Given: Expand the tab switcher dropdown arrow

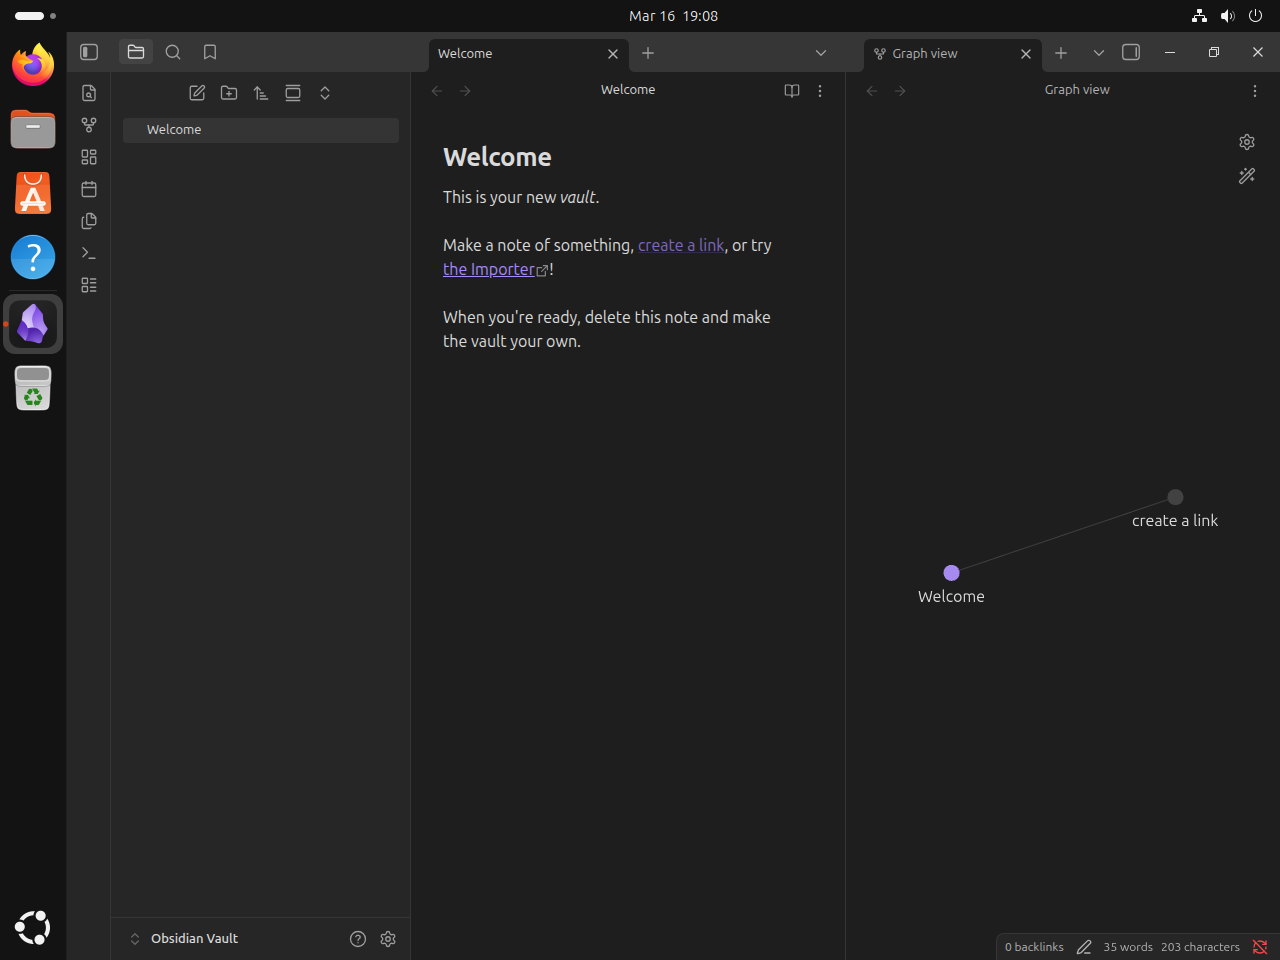Looking at the screenshot, I should [x=820, y=53].
